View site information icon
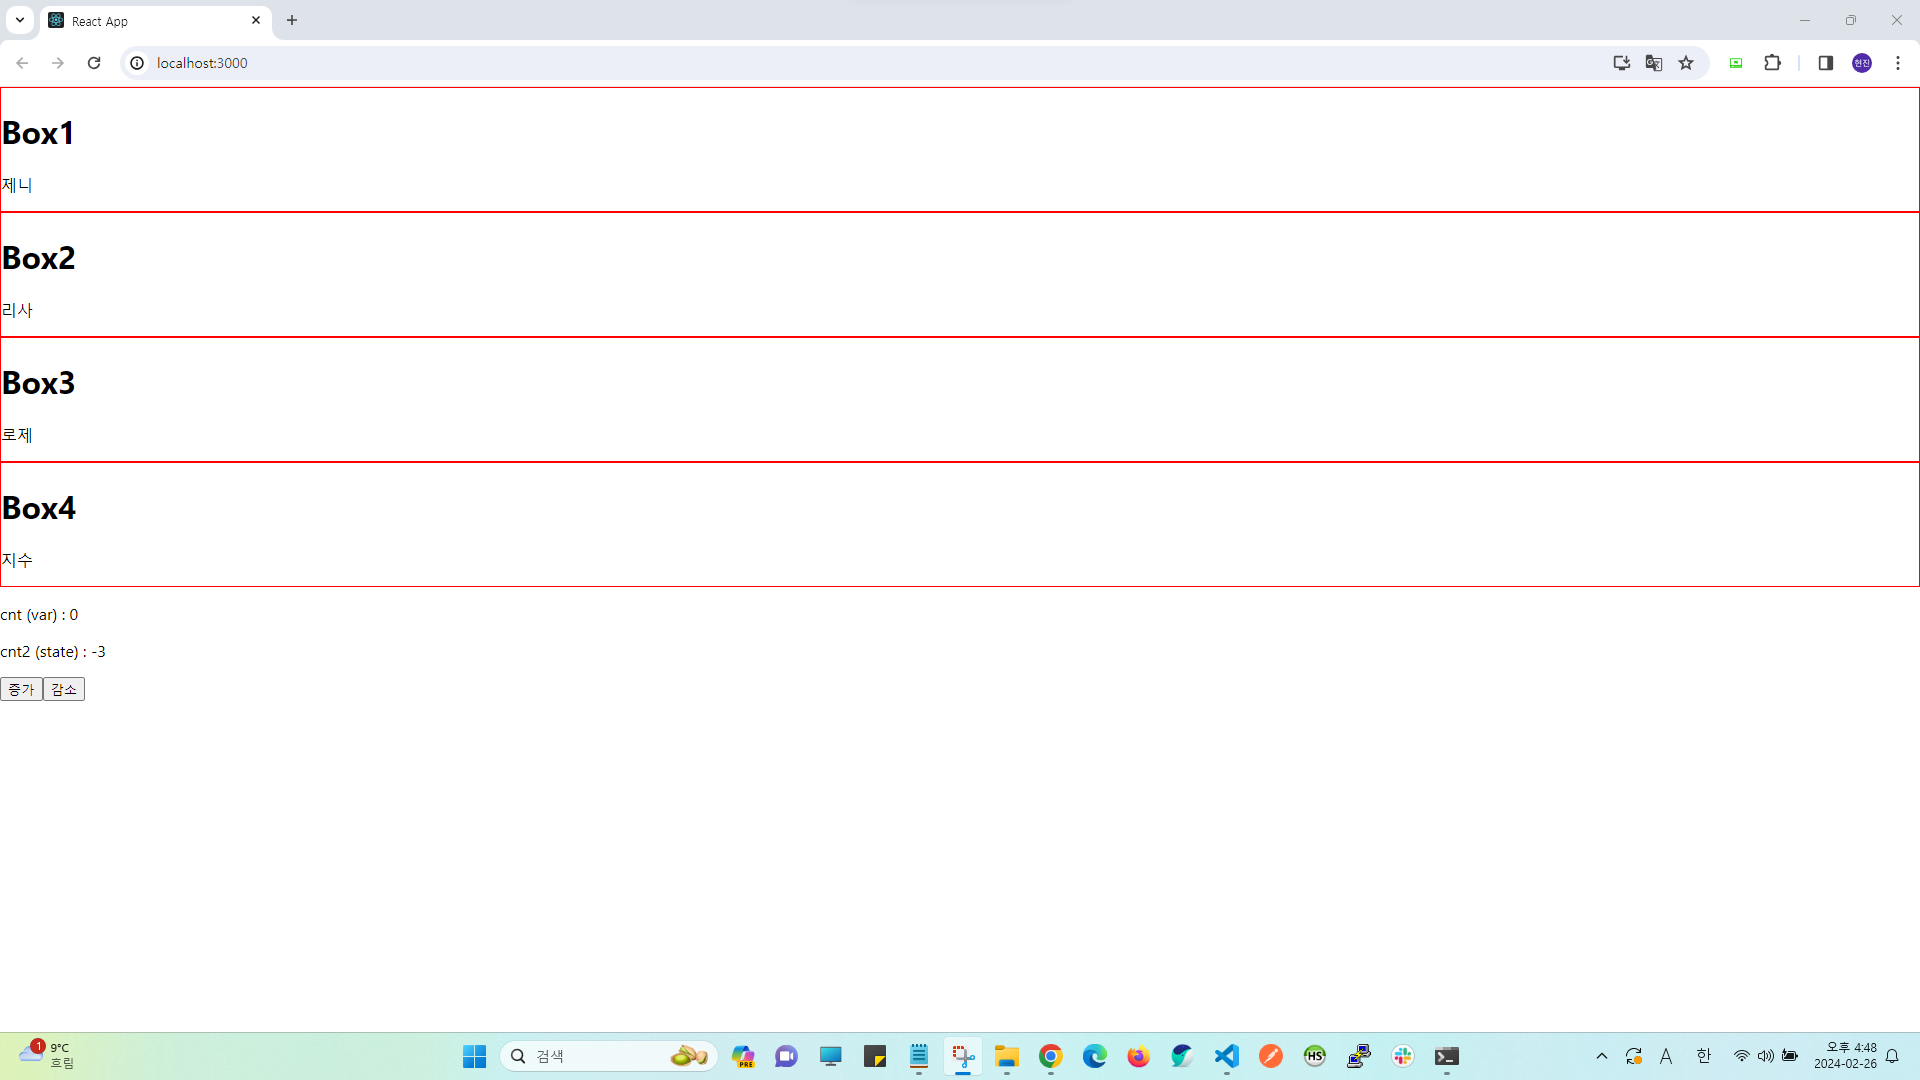 [x=137, y=63]
